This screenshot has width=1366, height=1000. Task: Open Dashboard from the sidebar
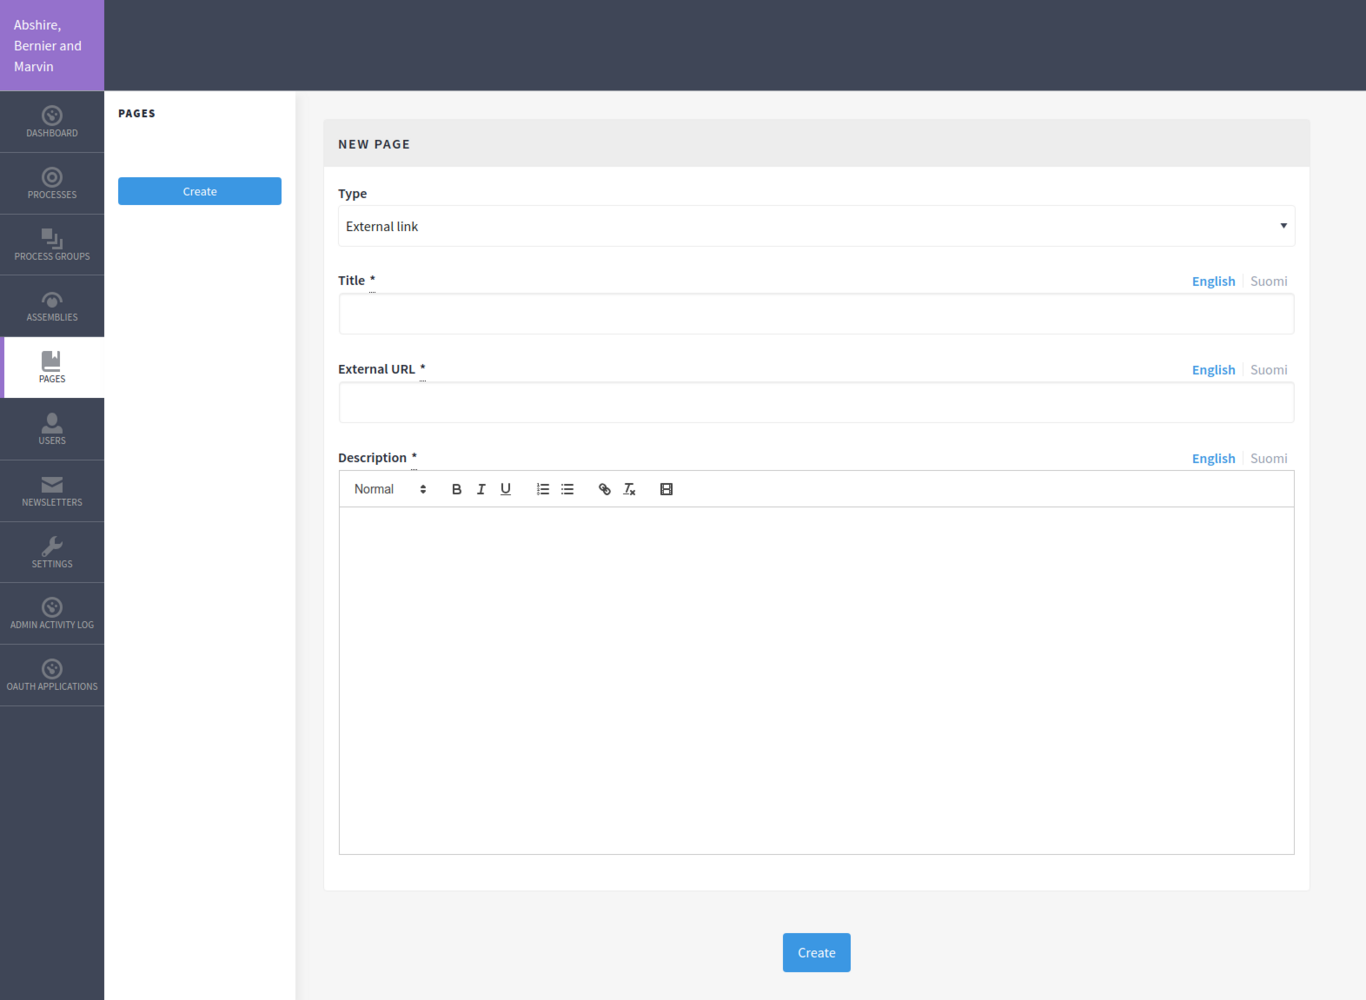[x=52, y=122]
